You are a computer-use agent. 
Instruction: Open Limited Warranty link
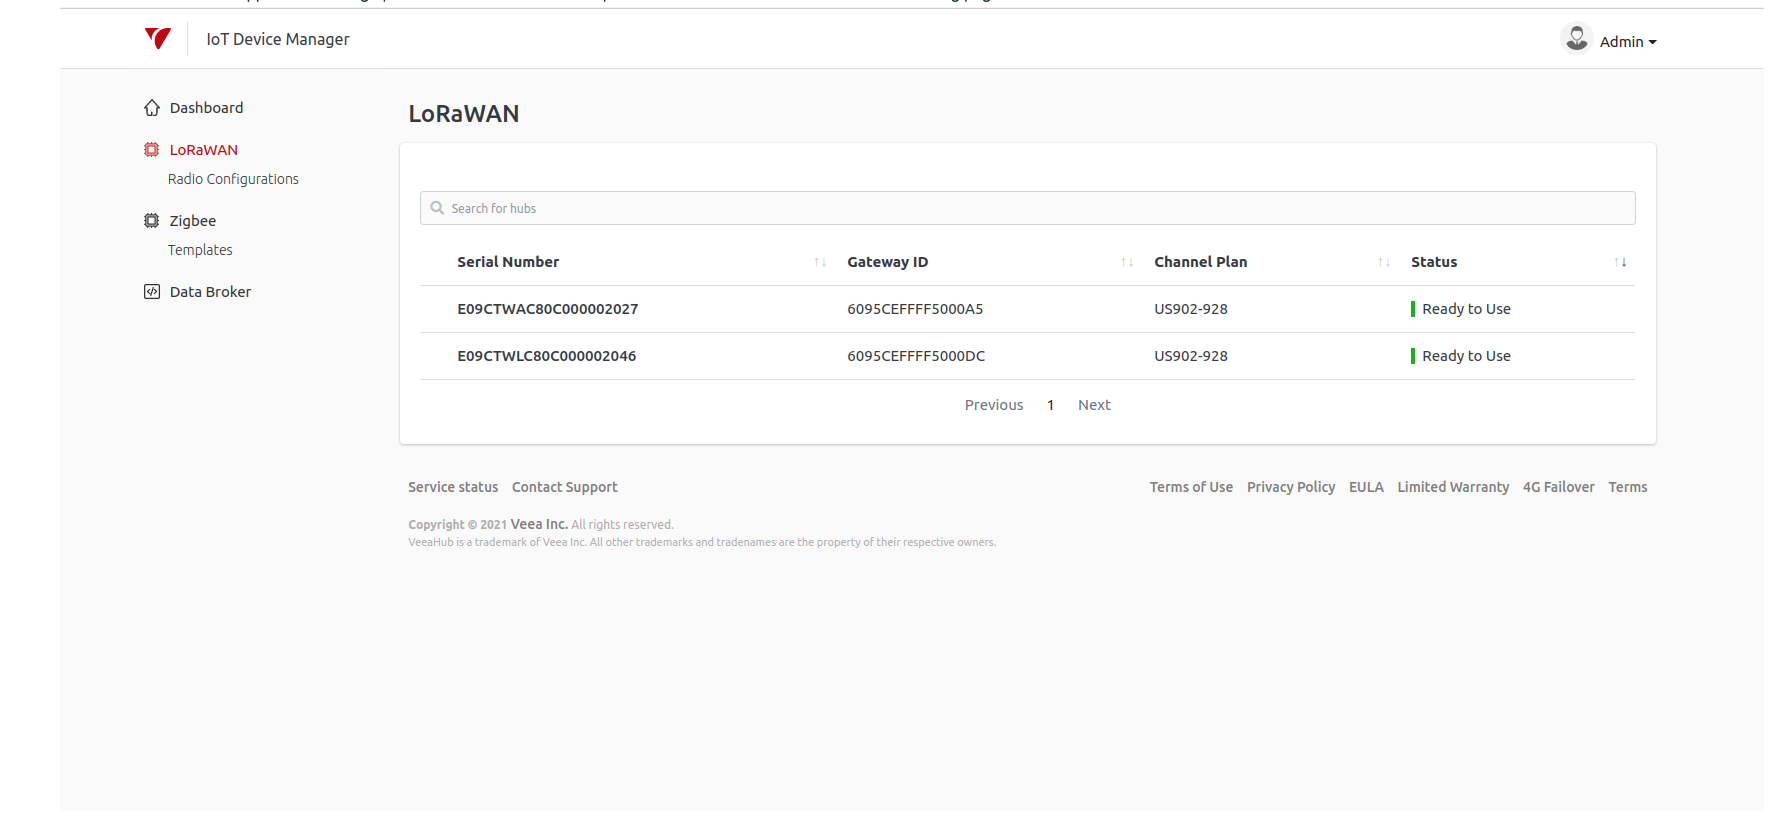1453,487
